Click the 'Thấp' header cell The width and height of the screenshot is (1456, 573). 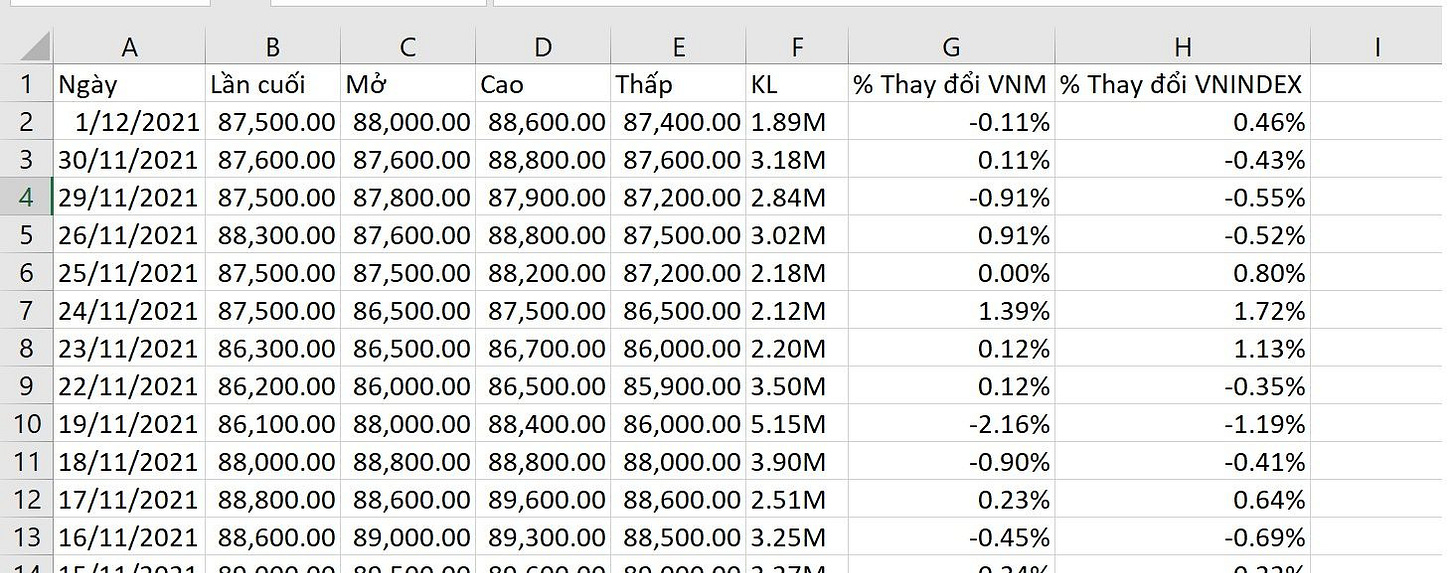pos(679,84)
